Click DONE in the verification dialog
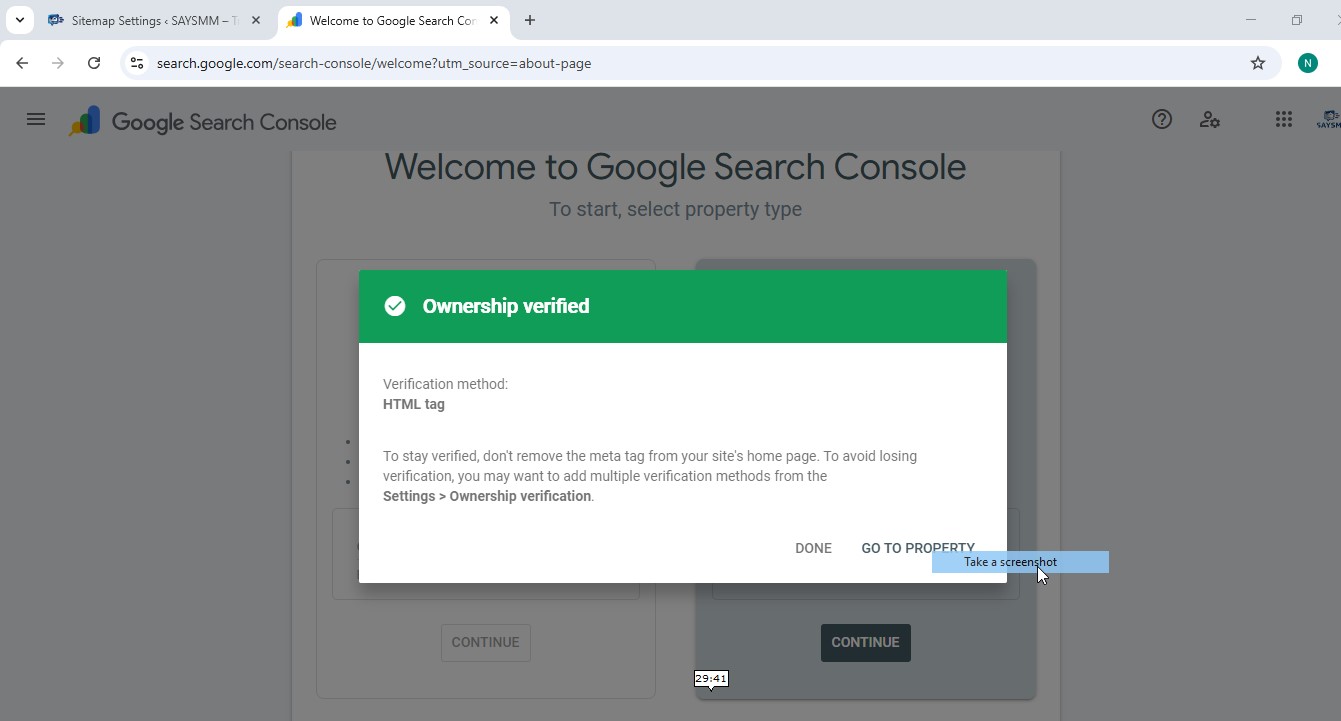The height and width of the screenshot is (721, 1341). tap(813, 548)
